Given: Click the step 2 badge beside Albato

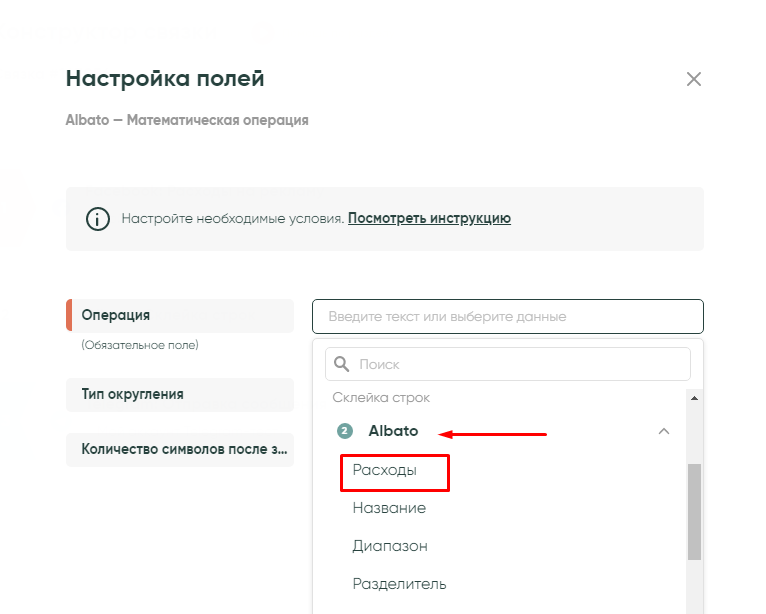Looking at the screenshot, I should pyautogui.click(x=345, y=431).
